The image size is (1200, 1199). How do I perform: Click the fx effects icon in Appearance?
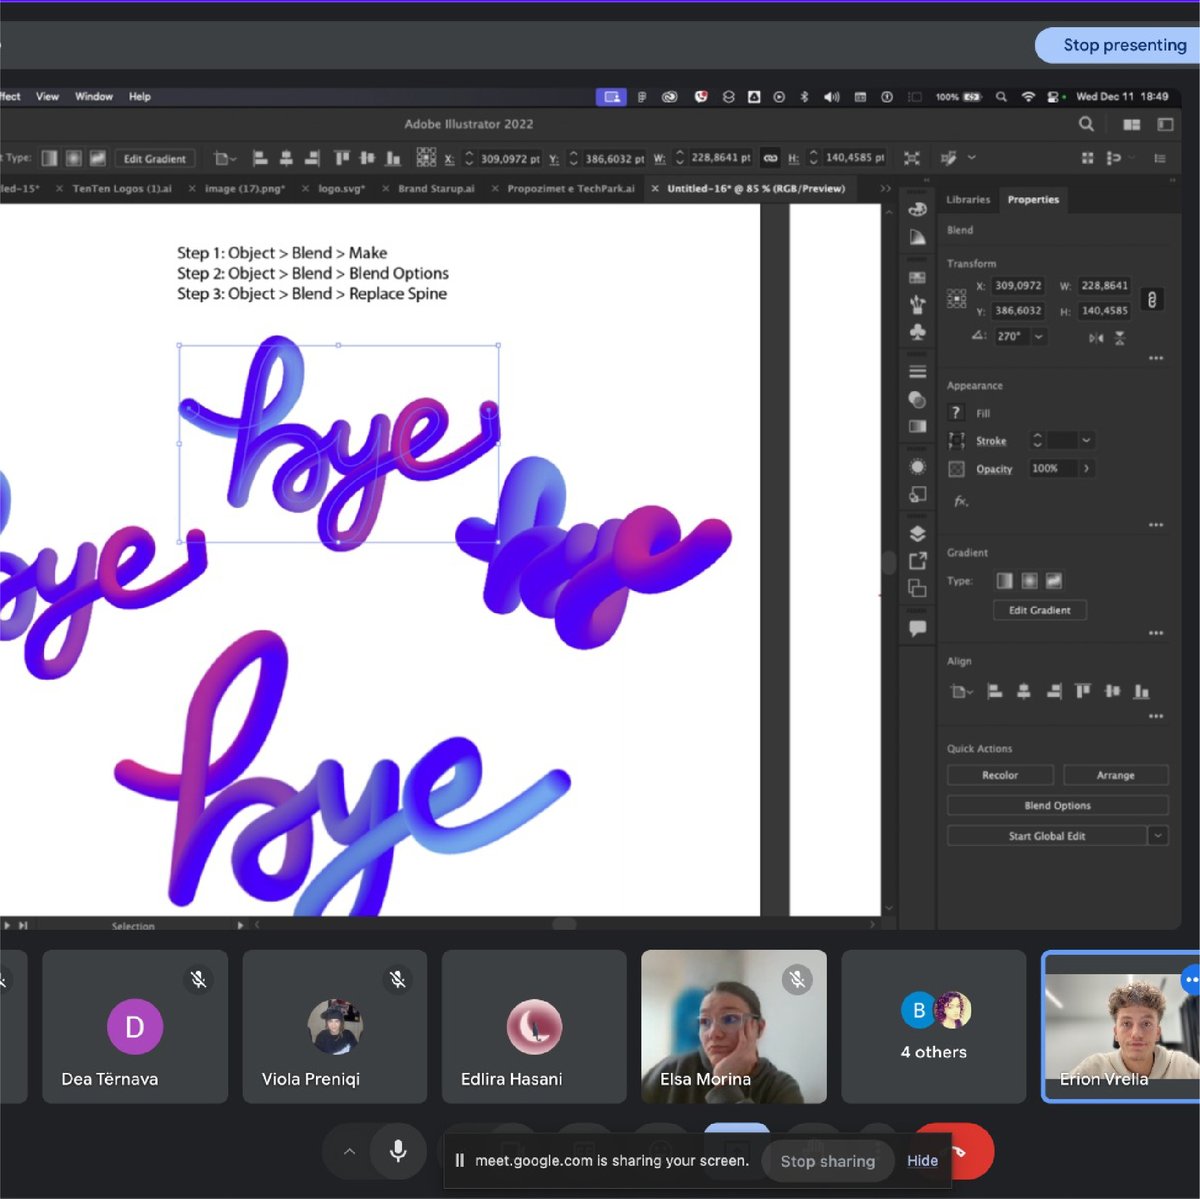(x=960, y=501)
